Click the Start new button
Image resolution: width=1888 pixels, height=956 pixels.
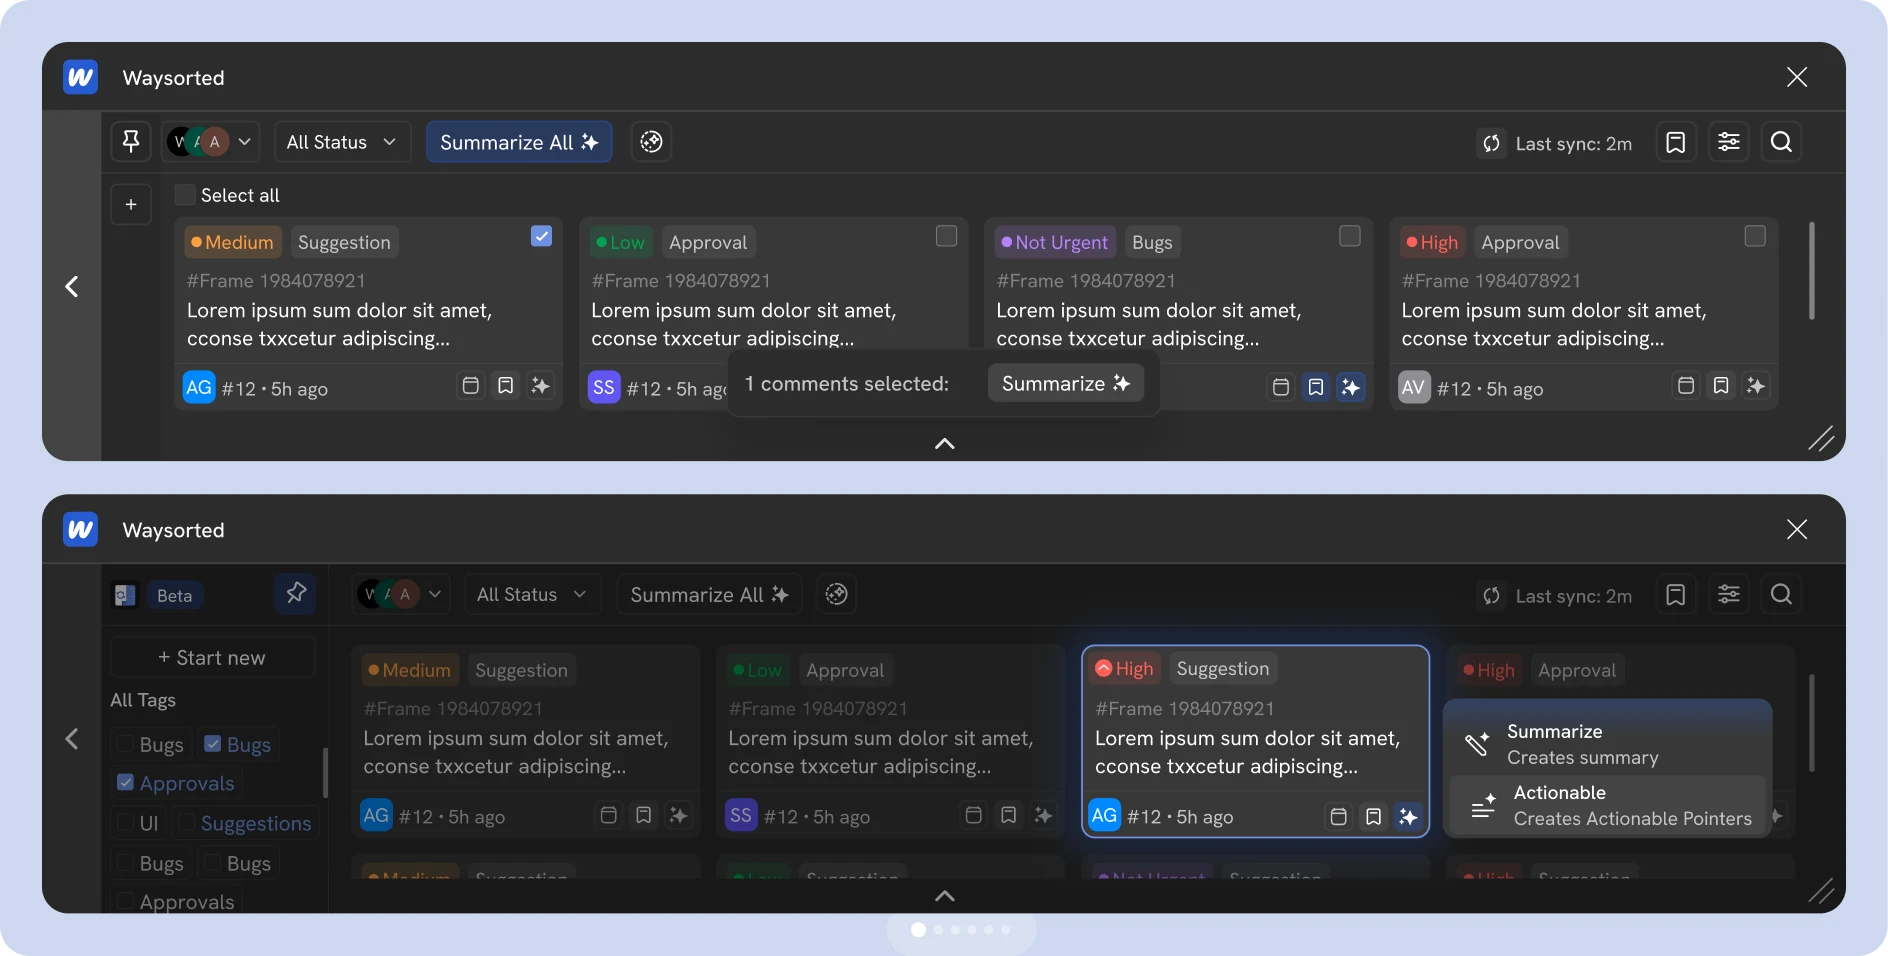[212, 657]
